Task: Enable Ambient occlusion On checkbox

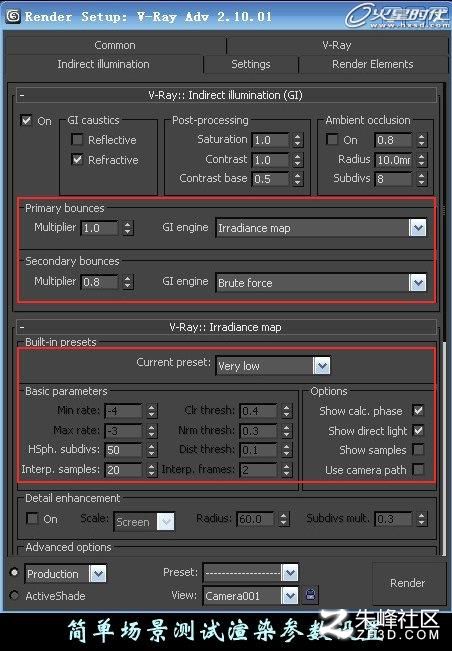Action: (332, 140)
